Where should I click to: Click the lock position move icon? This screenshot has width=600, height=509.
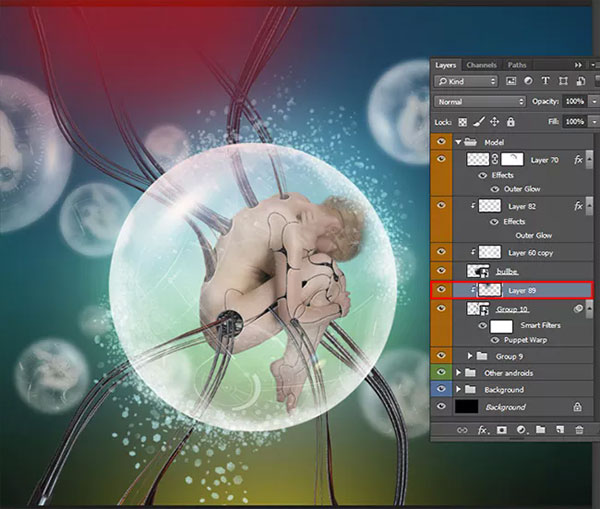494,122
